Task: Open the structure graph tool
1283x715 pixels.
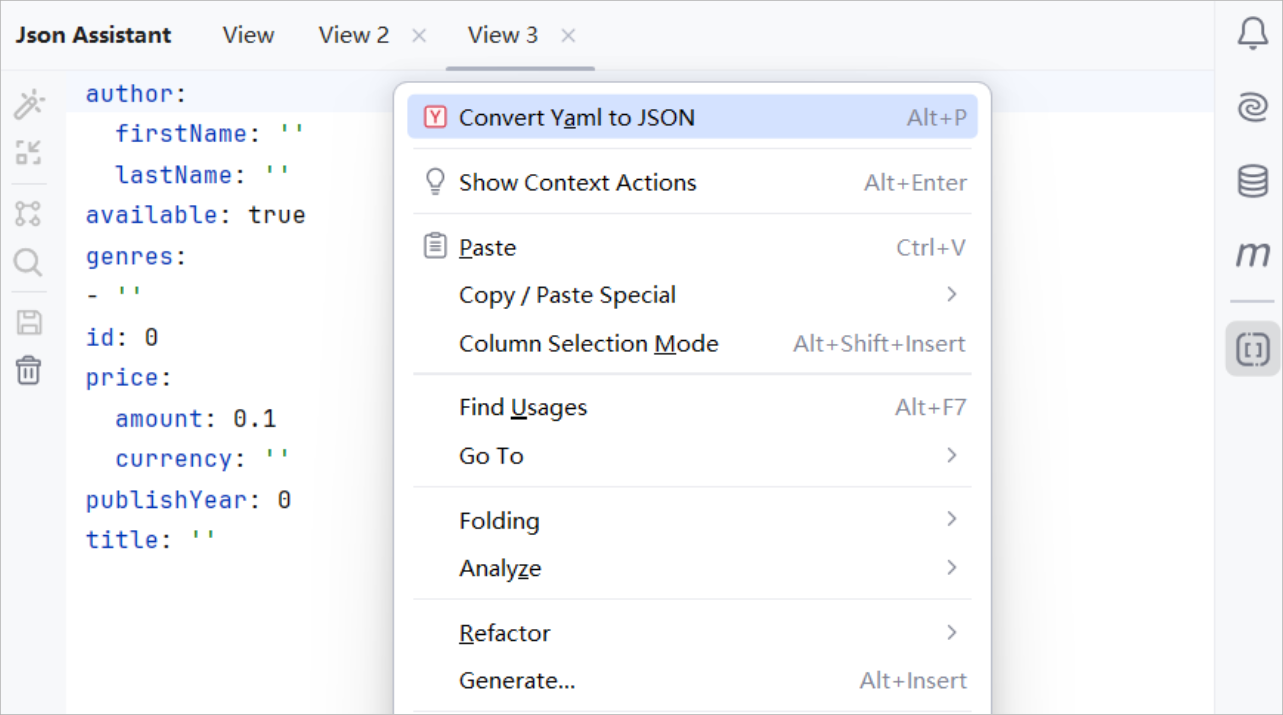Action: (x=29, y=212)
